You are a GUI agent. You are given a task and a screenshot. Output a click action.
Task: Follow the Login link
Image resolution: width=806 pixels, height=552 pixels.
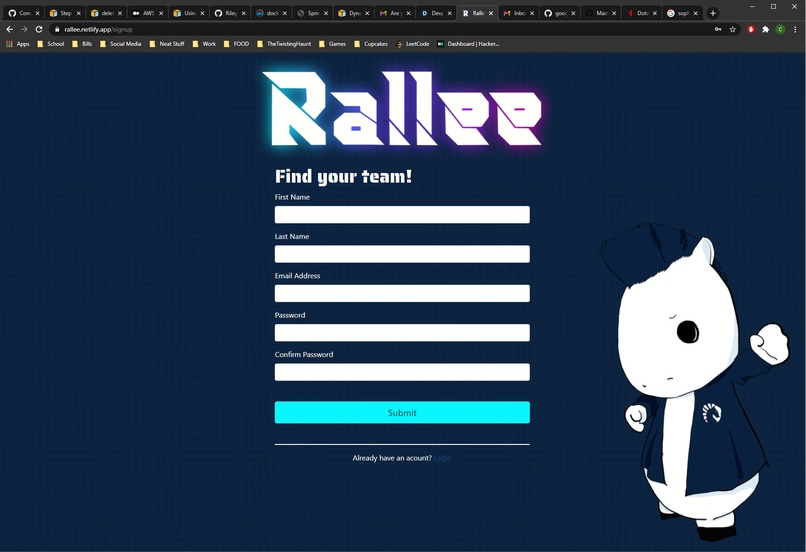pyautogui.click(x=443, y=458)
